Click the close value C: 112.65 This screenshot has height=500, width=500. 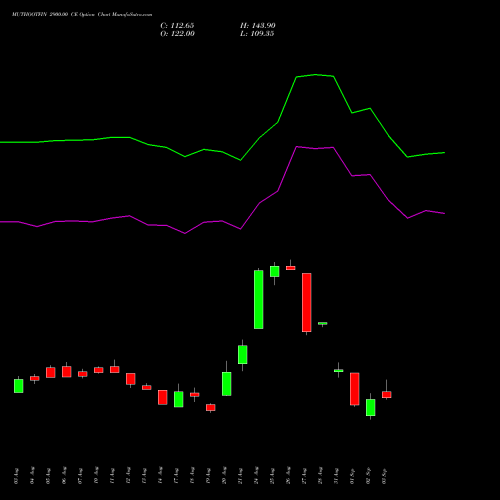point(177,26)
